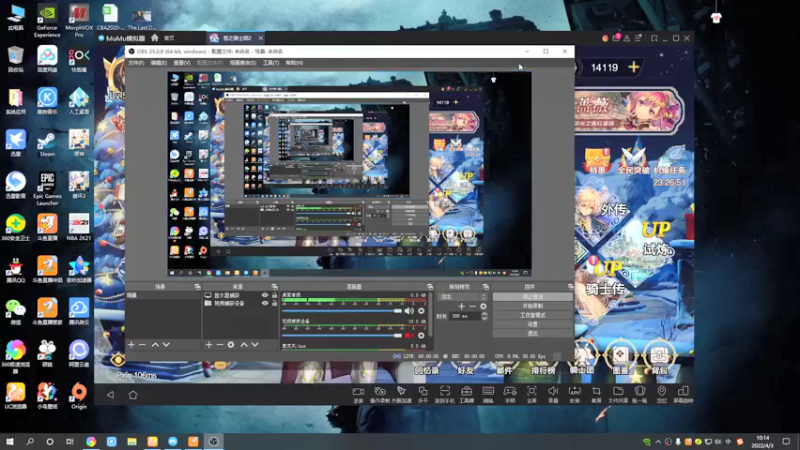Open OBS Scene Collection menu
The image size is (800, 450).
click(x=243, y=63)
